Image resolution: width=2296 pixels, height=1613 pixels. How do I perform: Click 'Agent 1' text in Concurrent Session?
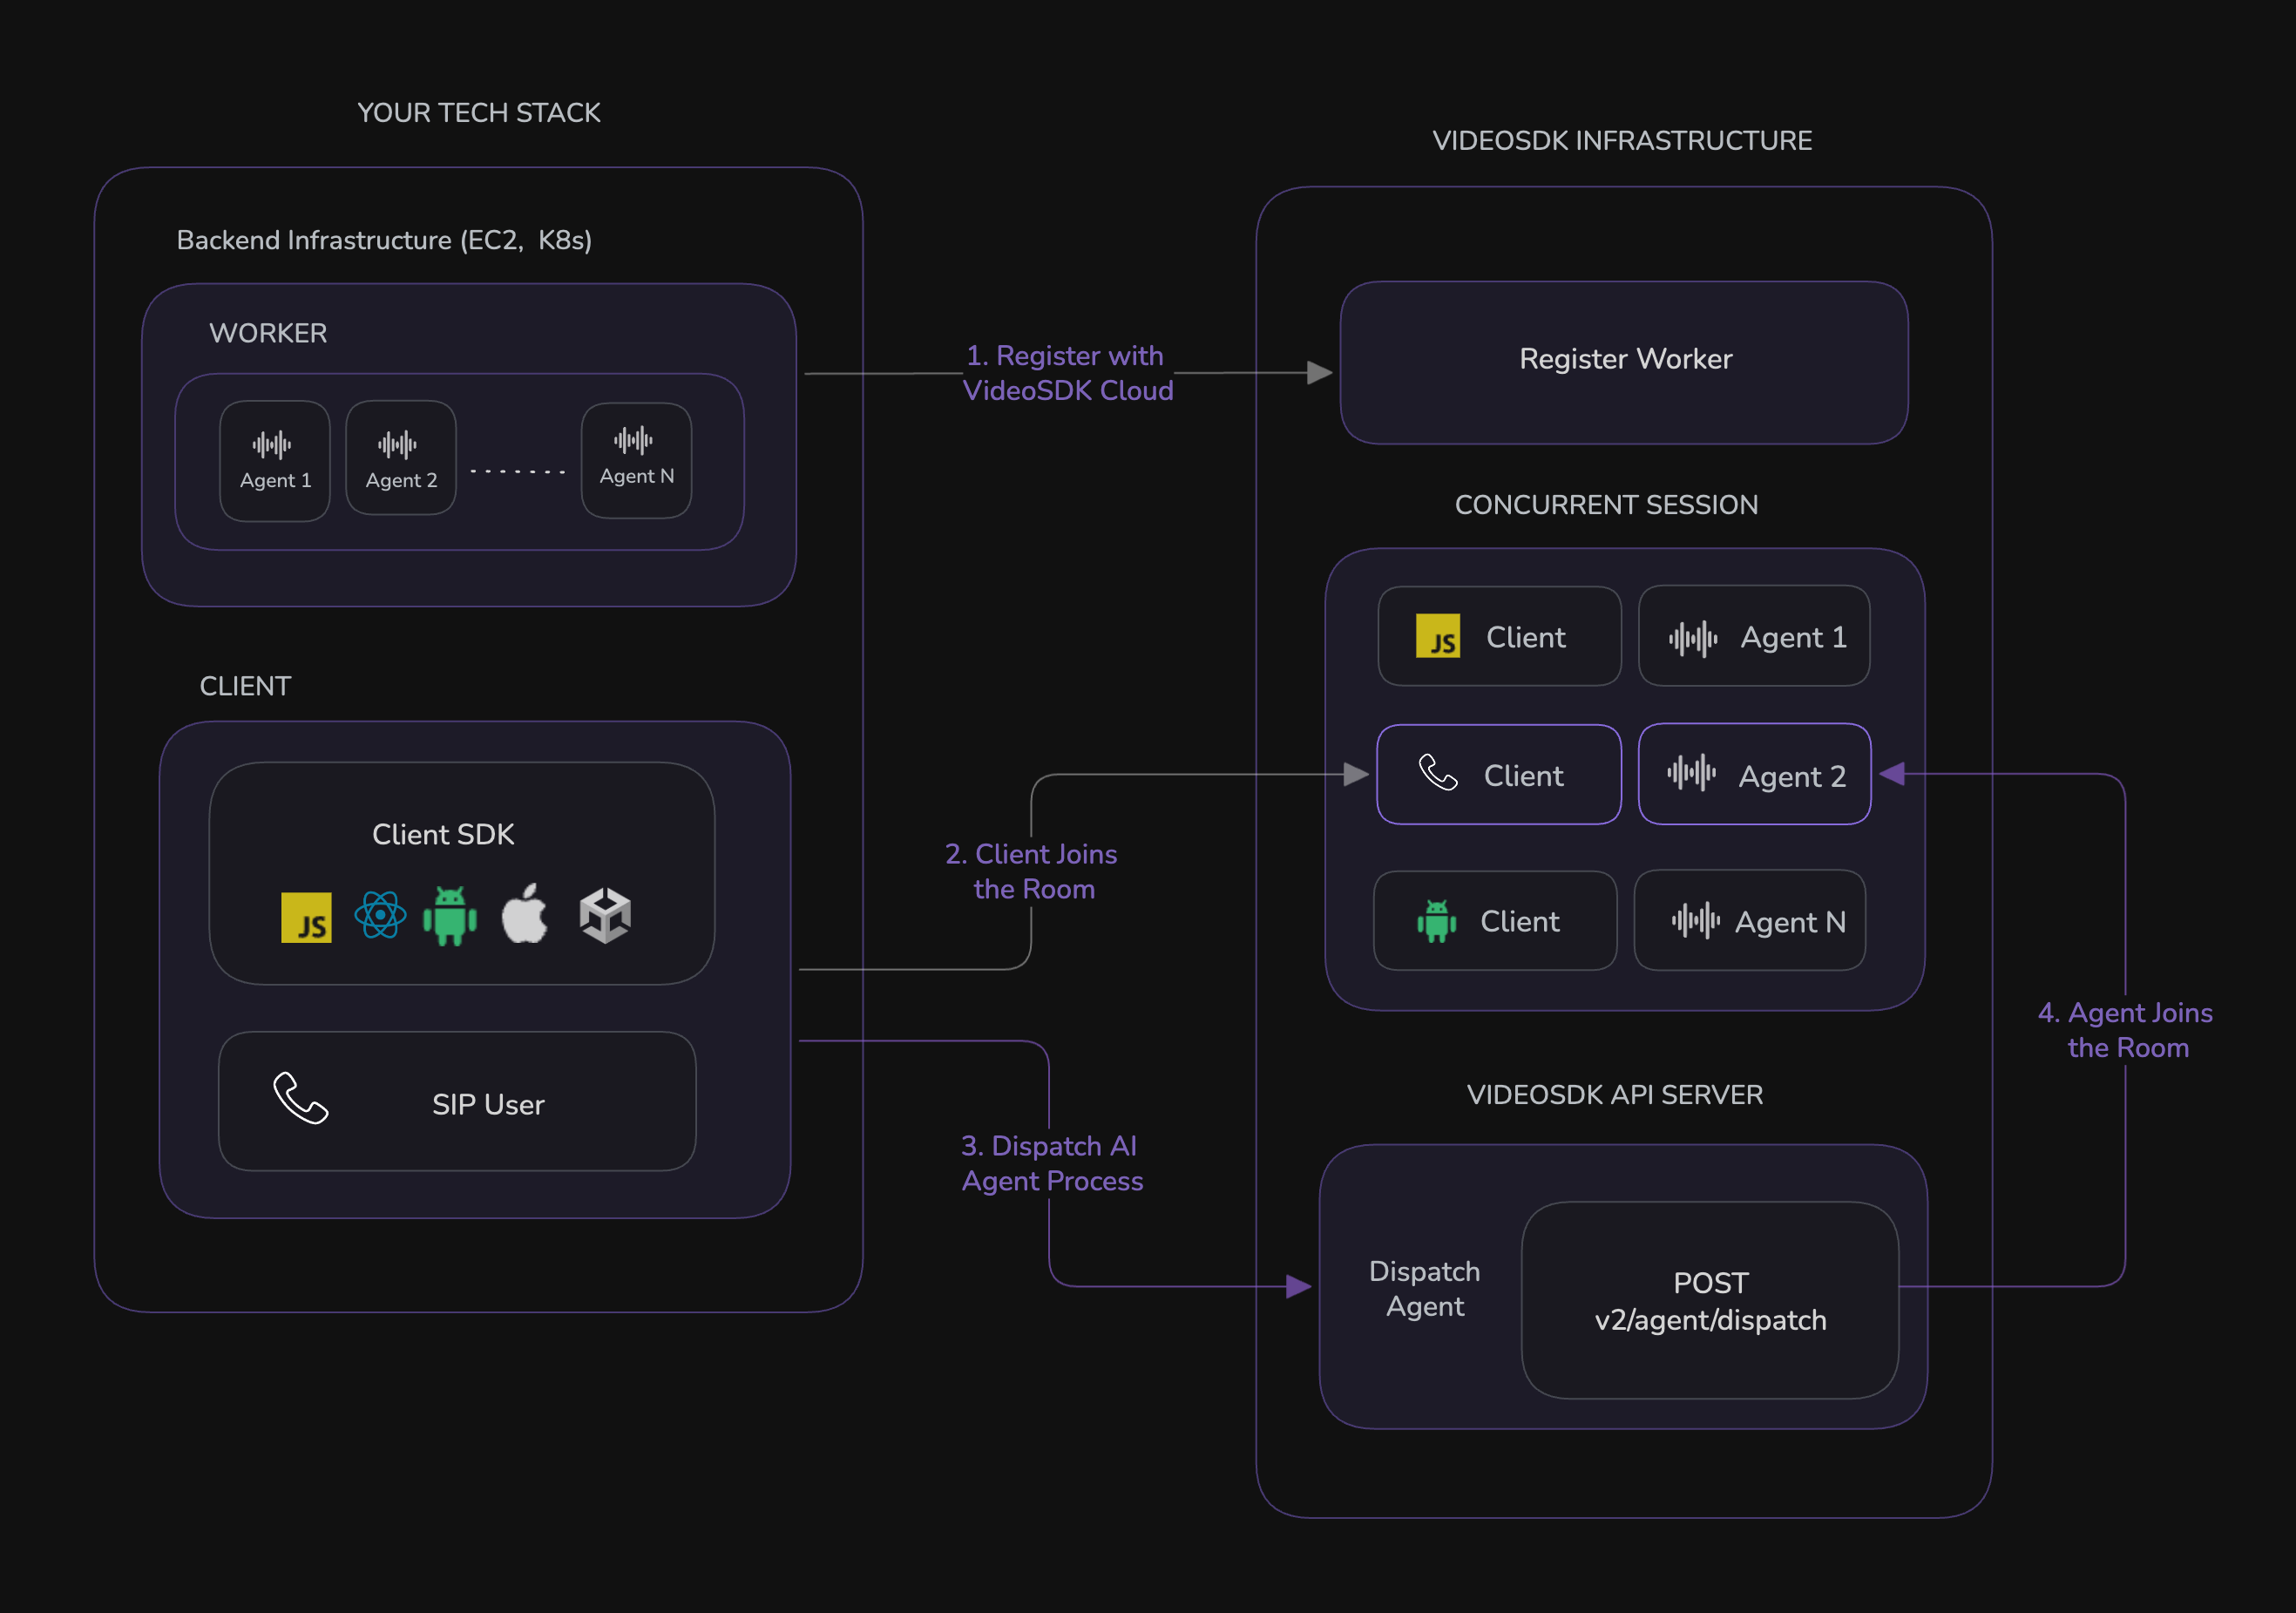click(1794, 637)
